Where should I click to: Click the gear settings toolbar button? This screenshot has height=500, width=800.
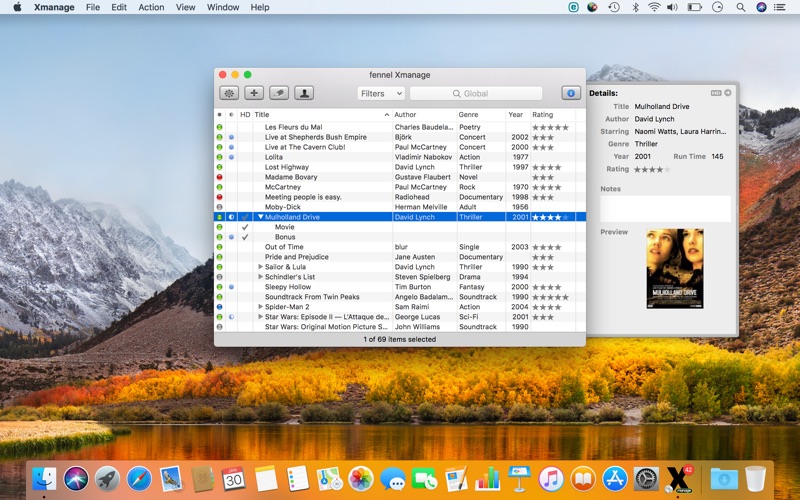point(229,93)
